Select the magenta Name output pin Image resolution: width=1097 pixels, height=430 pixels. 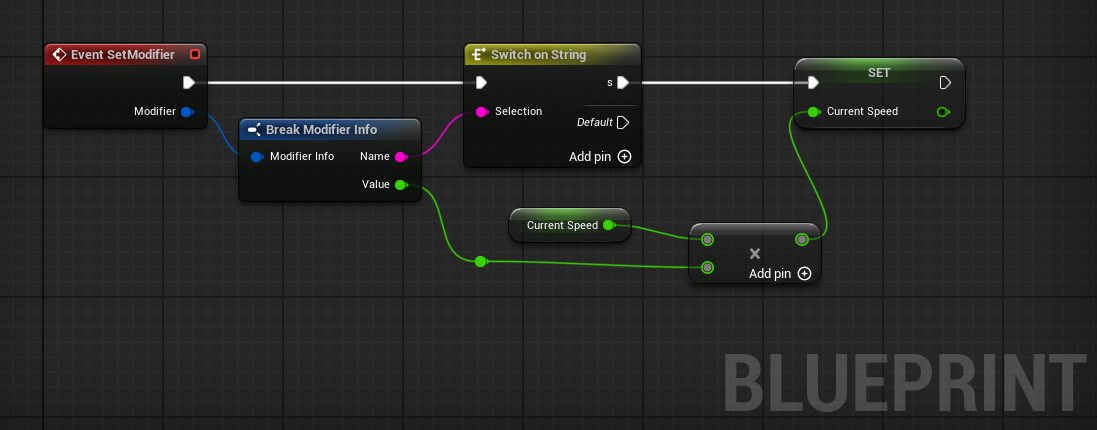coord(400,157)
